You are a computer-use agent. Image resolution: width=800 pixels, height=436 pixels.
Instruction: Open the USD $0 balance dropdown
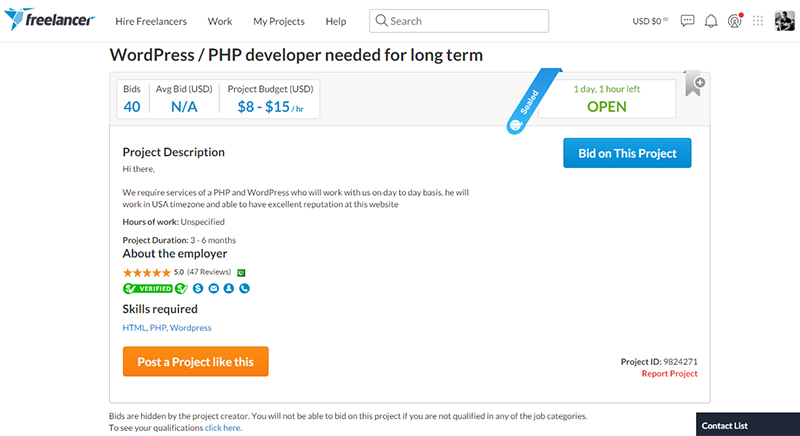[651, 21]
